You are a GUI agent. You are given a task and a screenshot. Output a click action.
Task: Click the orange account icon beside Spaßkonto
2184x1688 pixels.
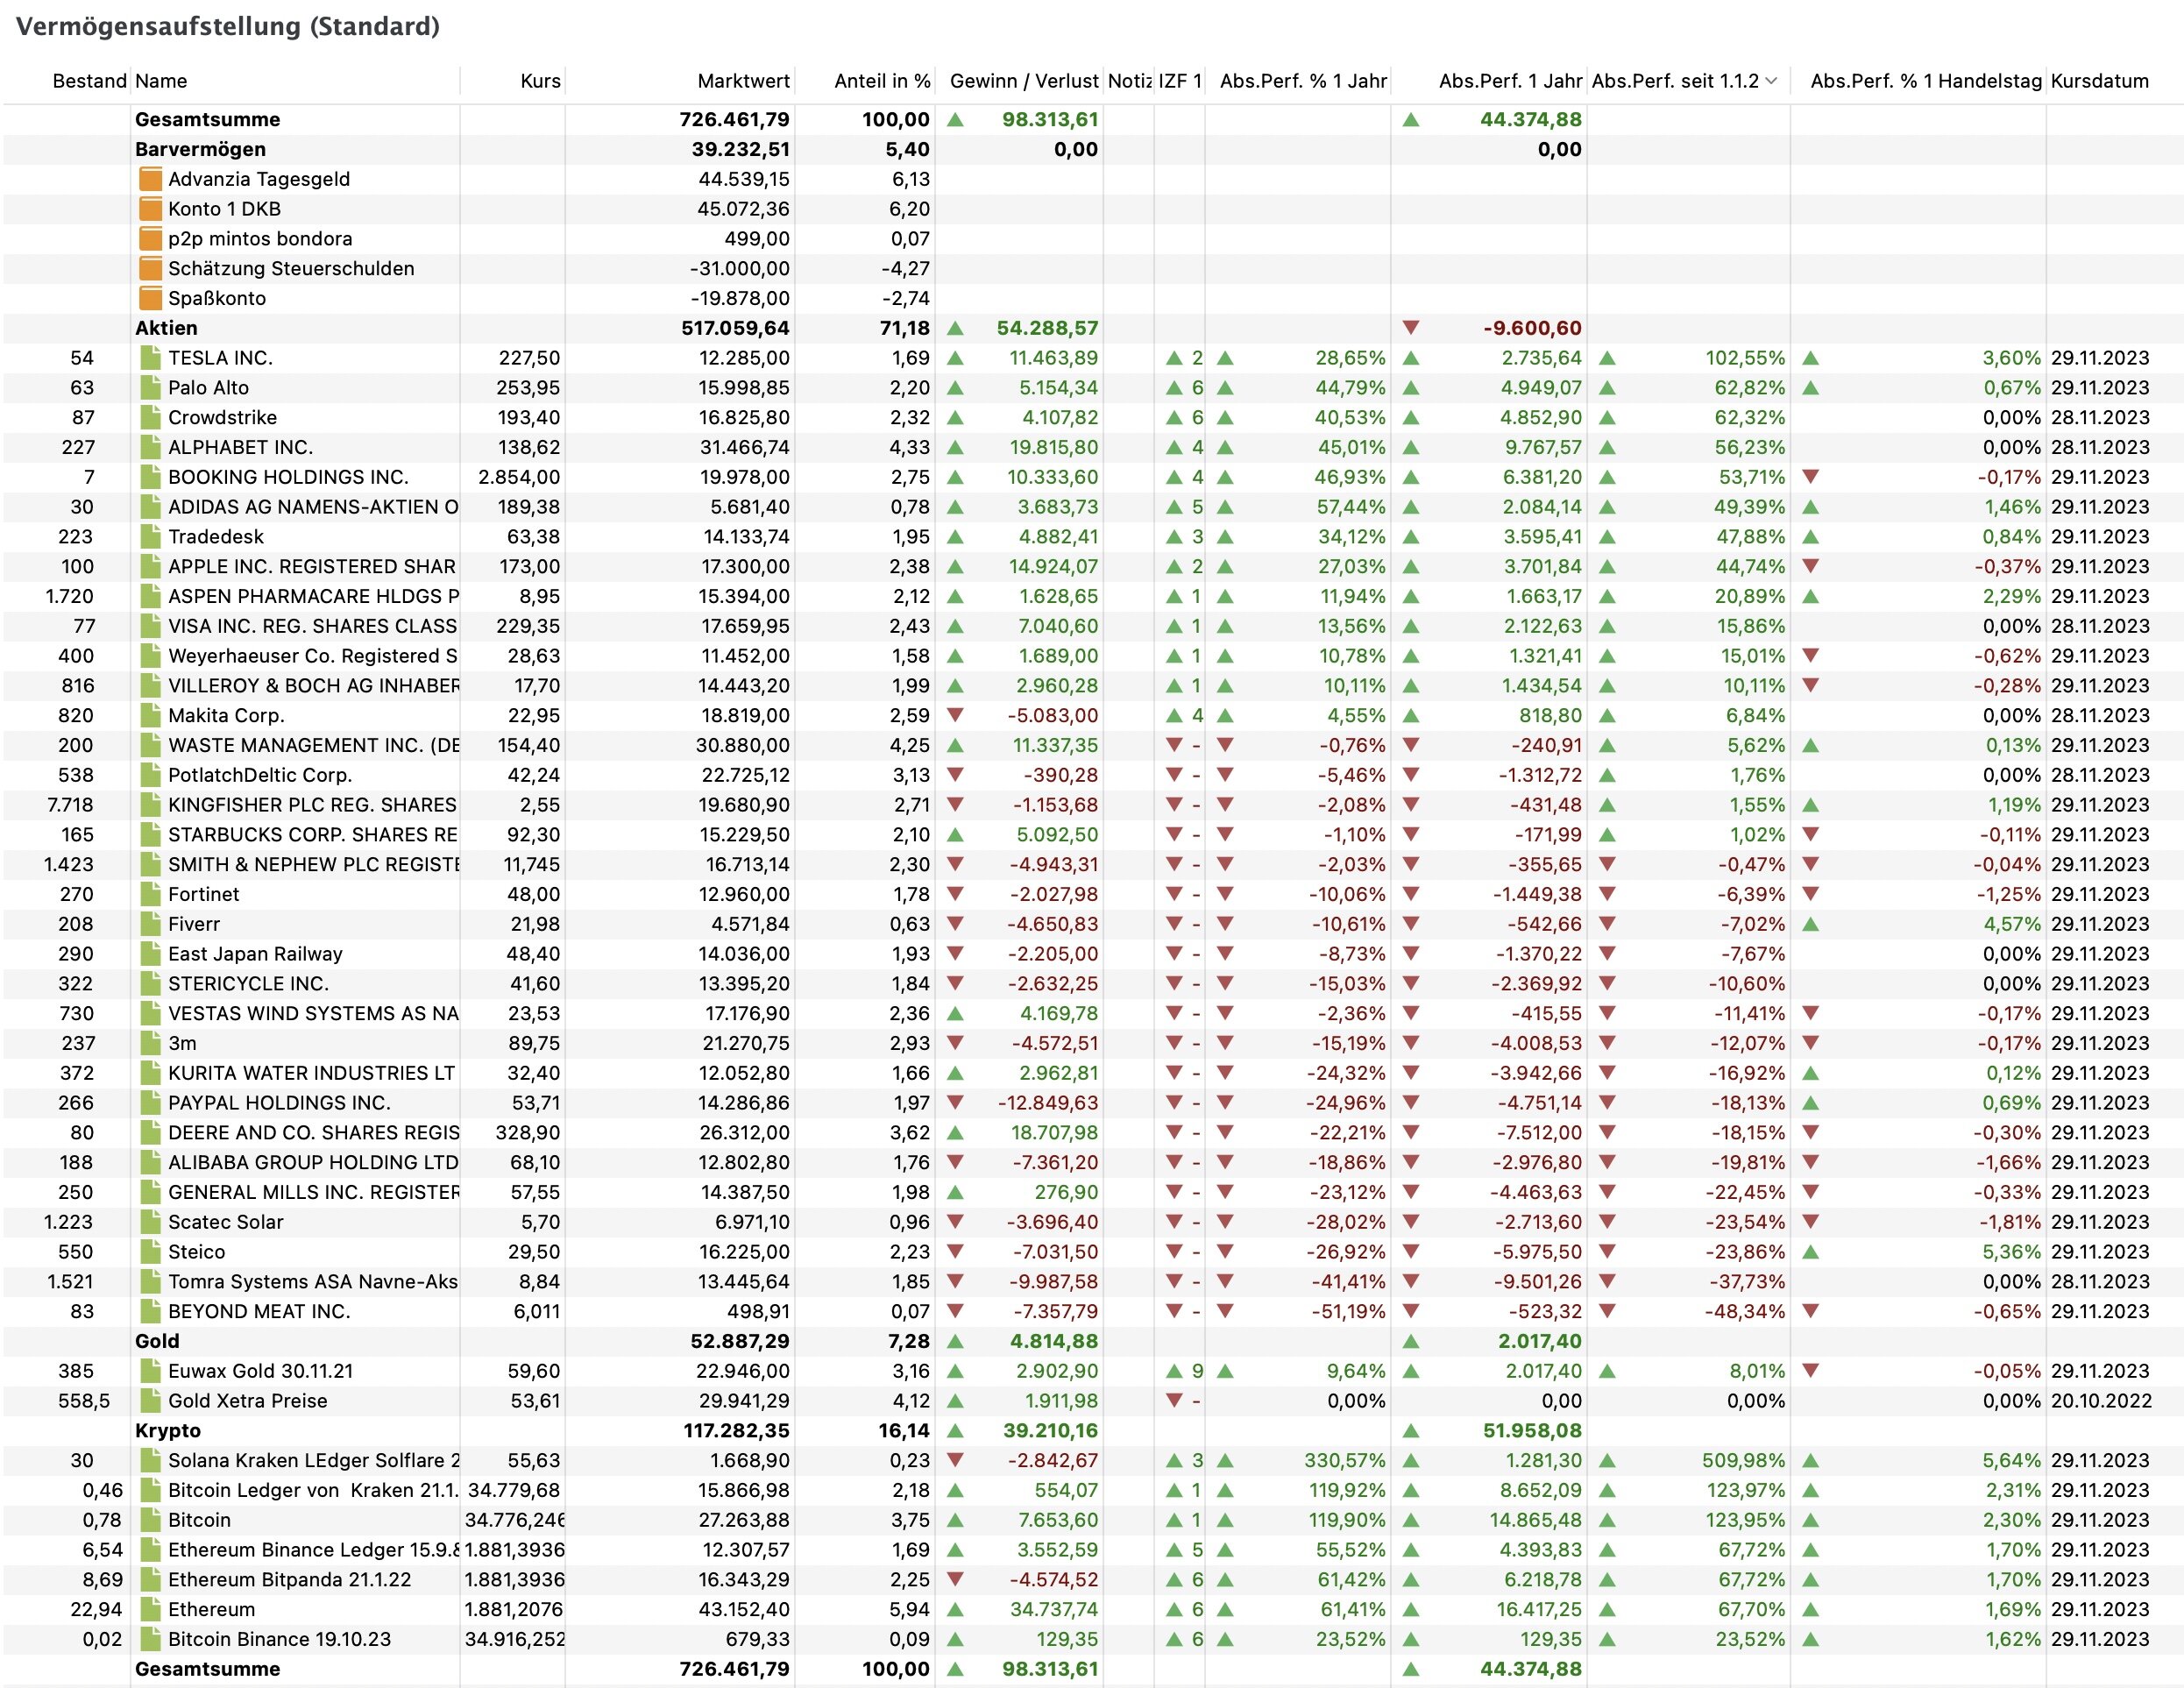pyautogui.click(x=150, y=298)
